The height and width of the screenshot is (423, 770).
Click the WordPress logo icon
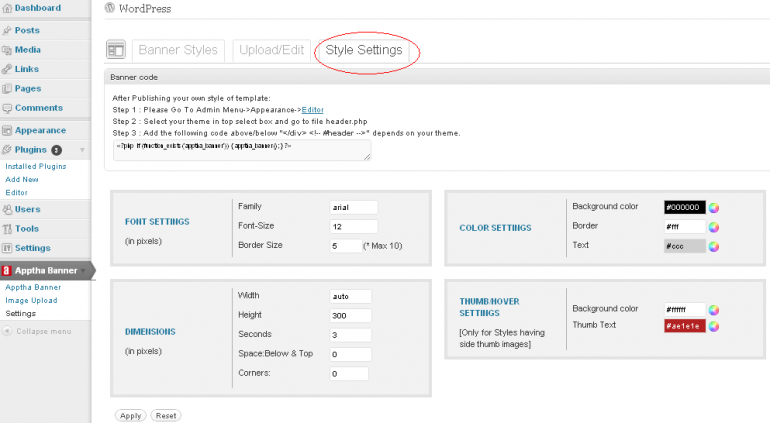click(110, 8)
